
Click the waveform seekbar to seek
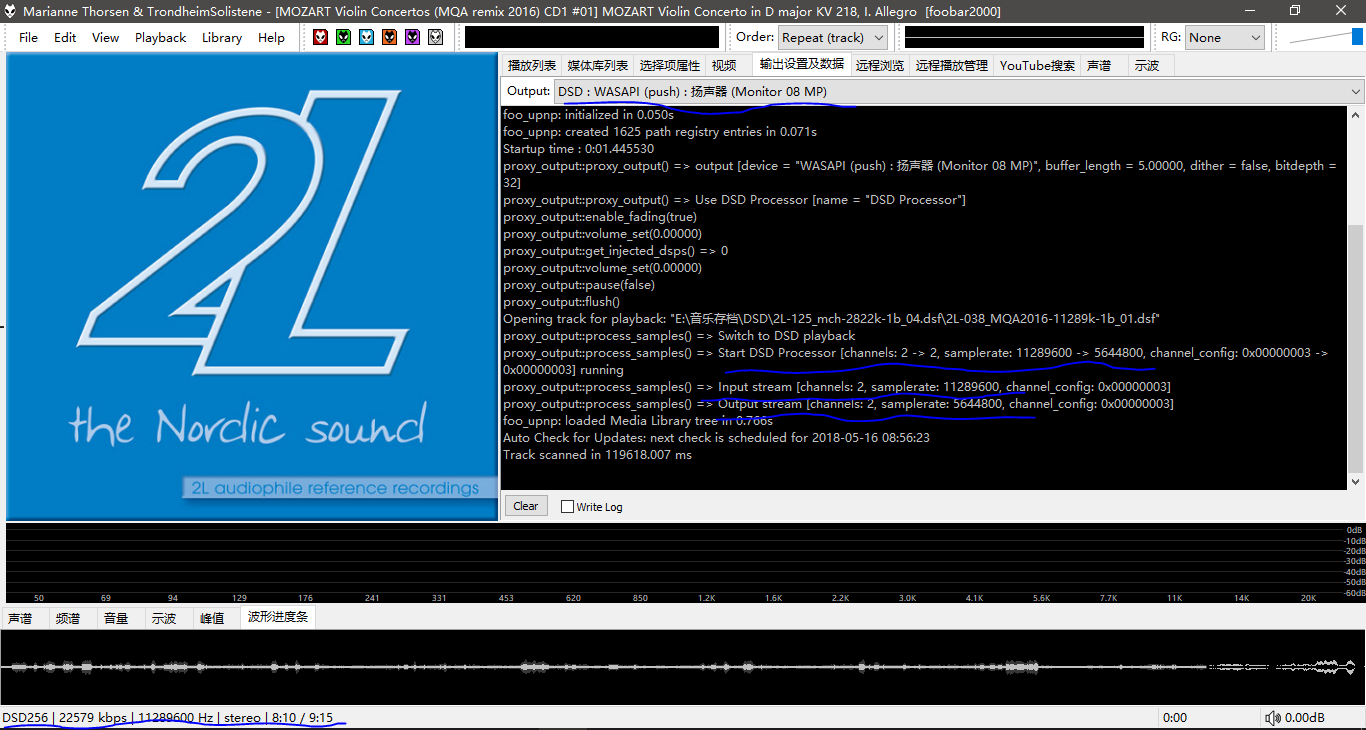point(680,667)
